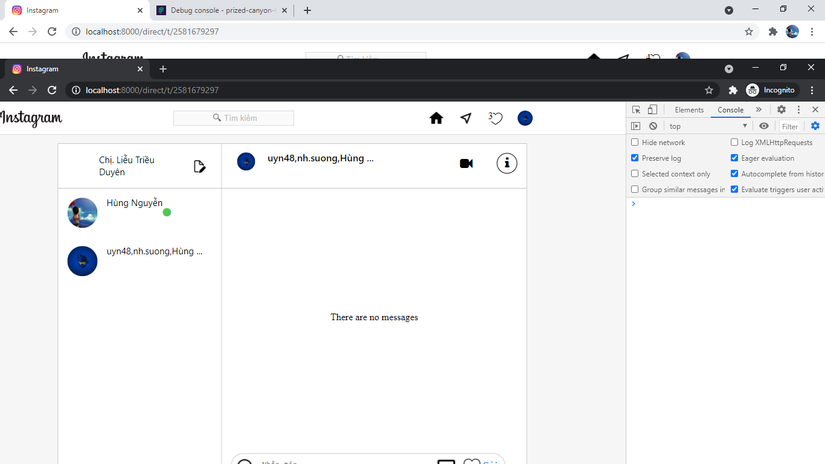This screenshot has width=825, height=464.
Task: Clear console icon
Action: tap(653, 126)
